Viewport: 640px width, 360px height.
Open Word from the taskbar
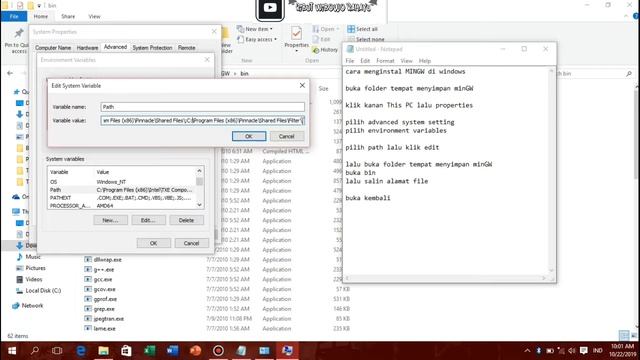coord(172,351)
